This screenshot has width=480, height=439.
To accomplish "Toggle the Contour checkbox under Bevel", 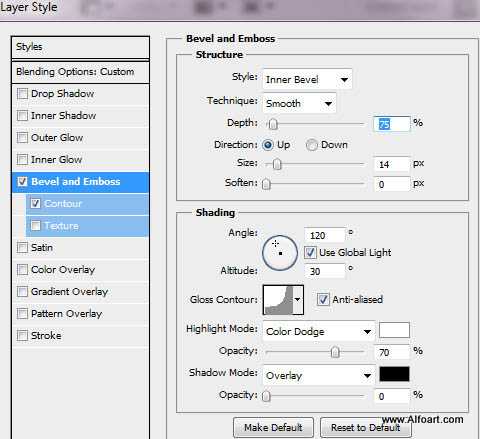I will pyautogui.click(x=35, y=203).
